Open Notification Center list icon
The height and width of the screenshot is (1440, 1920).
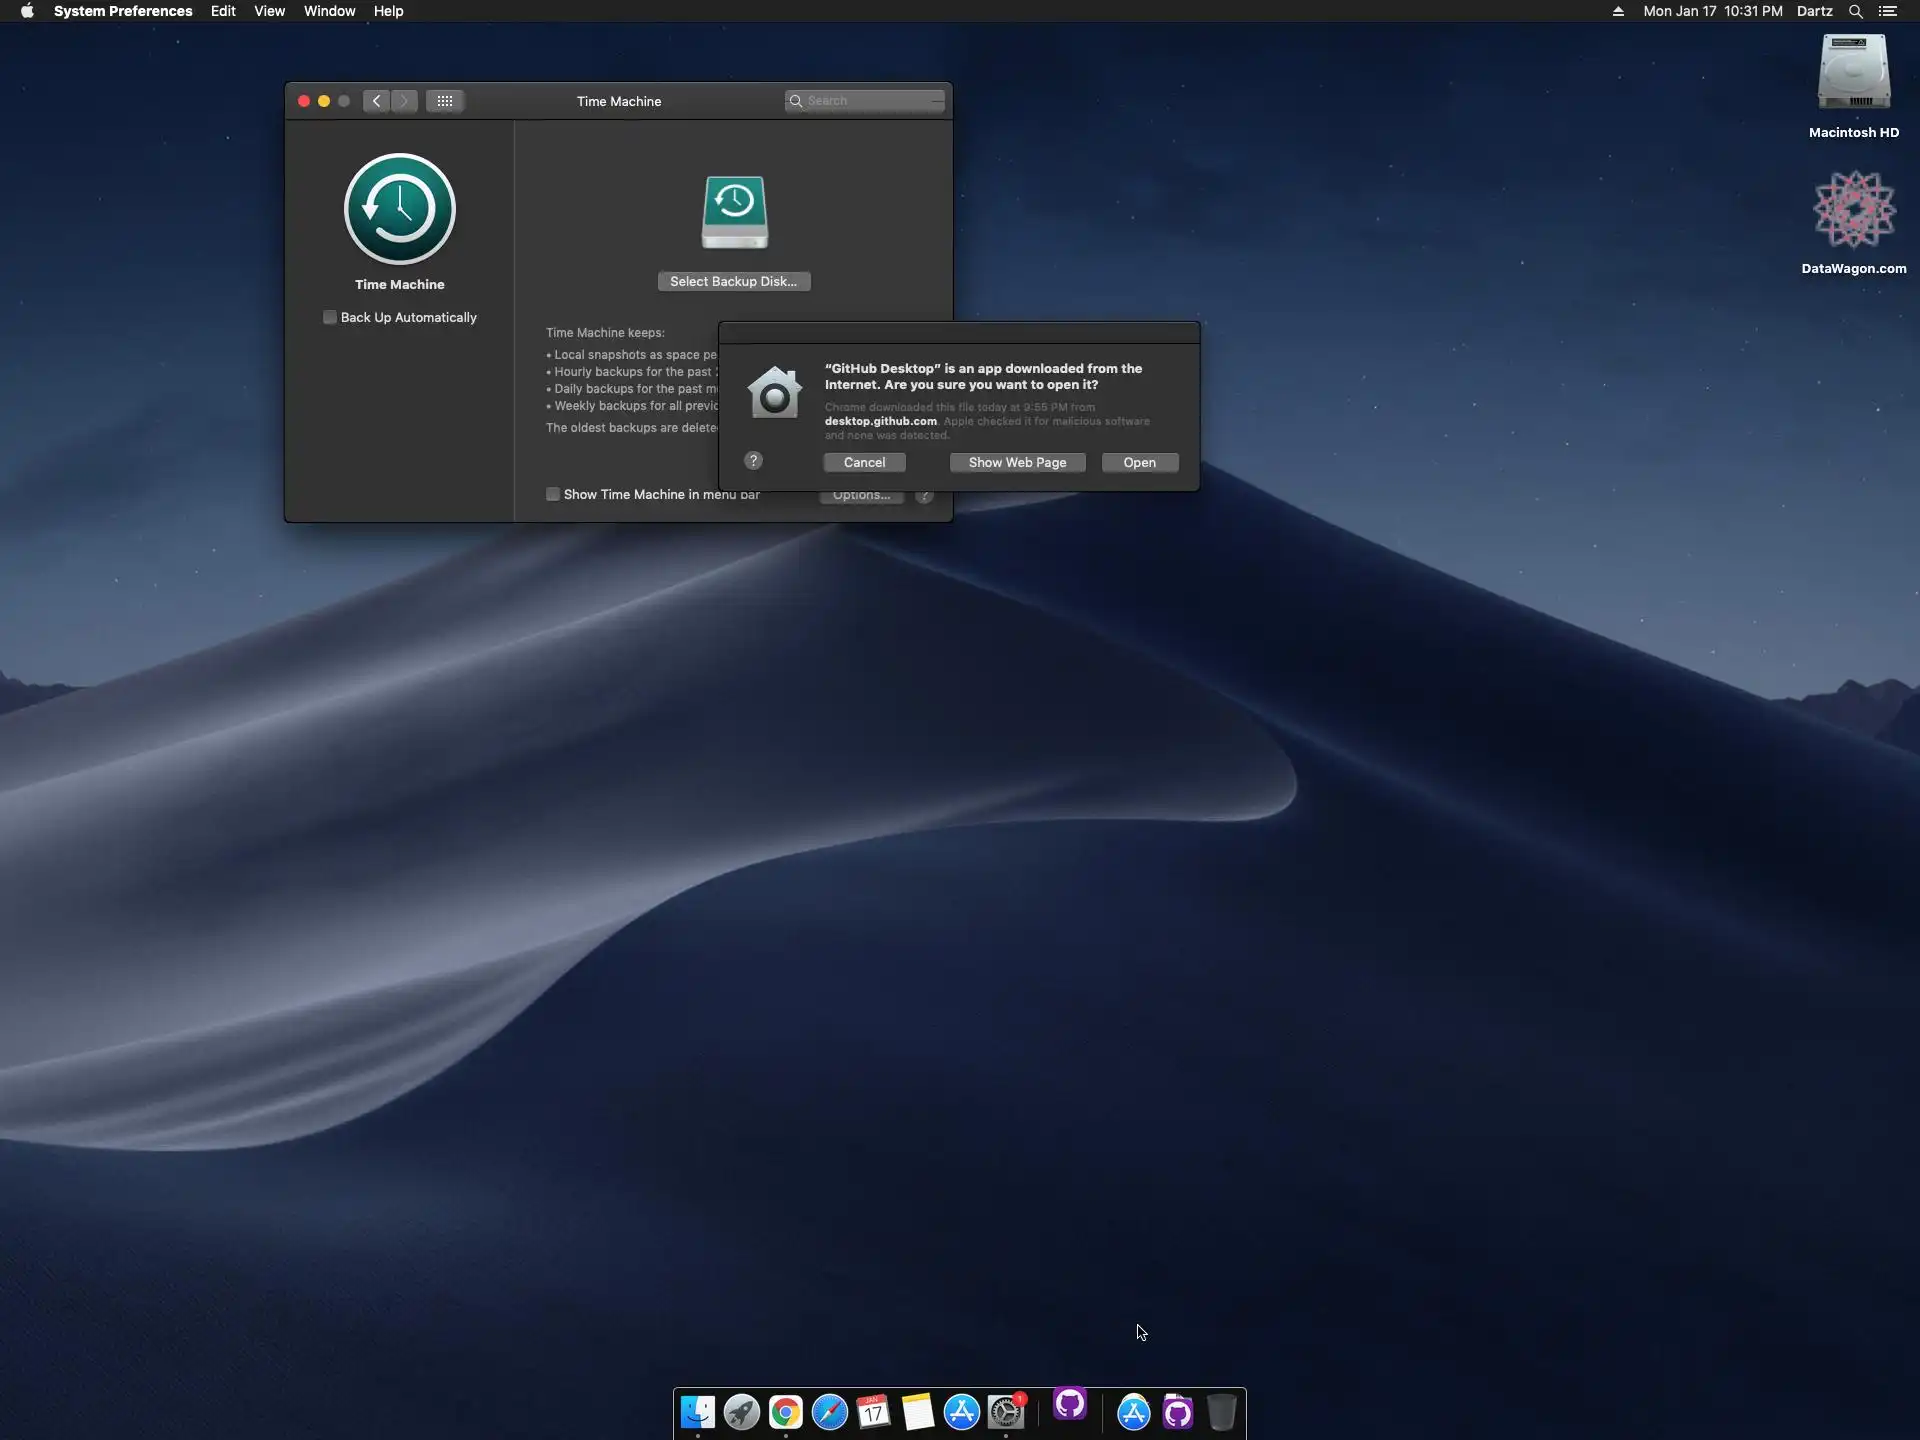[1888, 11]
